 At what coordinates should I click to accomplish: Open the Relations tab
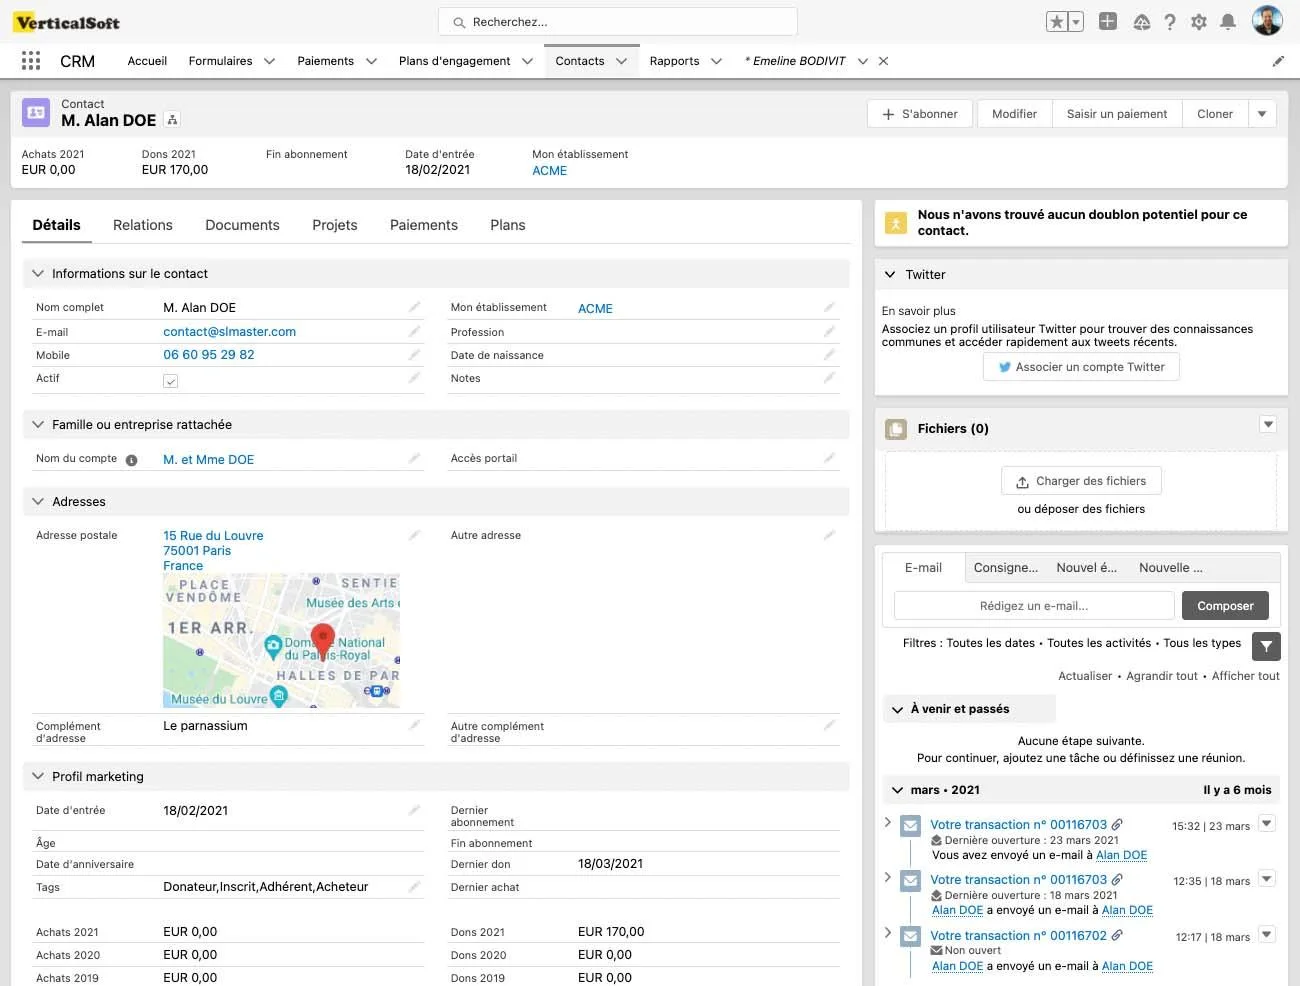pos(143,225)
